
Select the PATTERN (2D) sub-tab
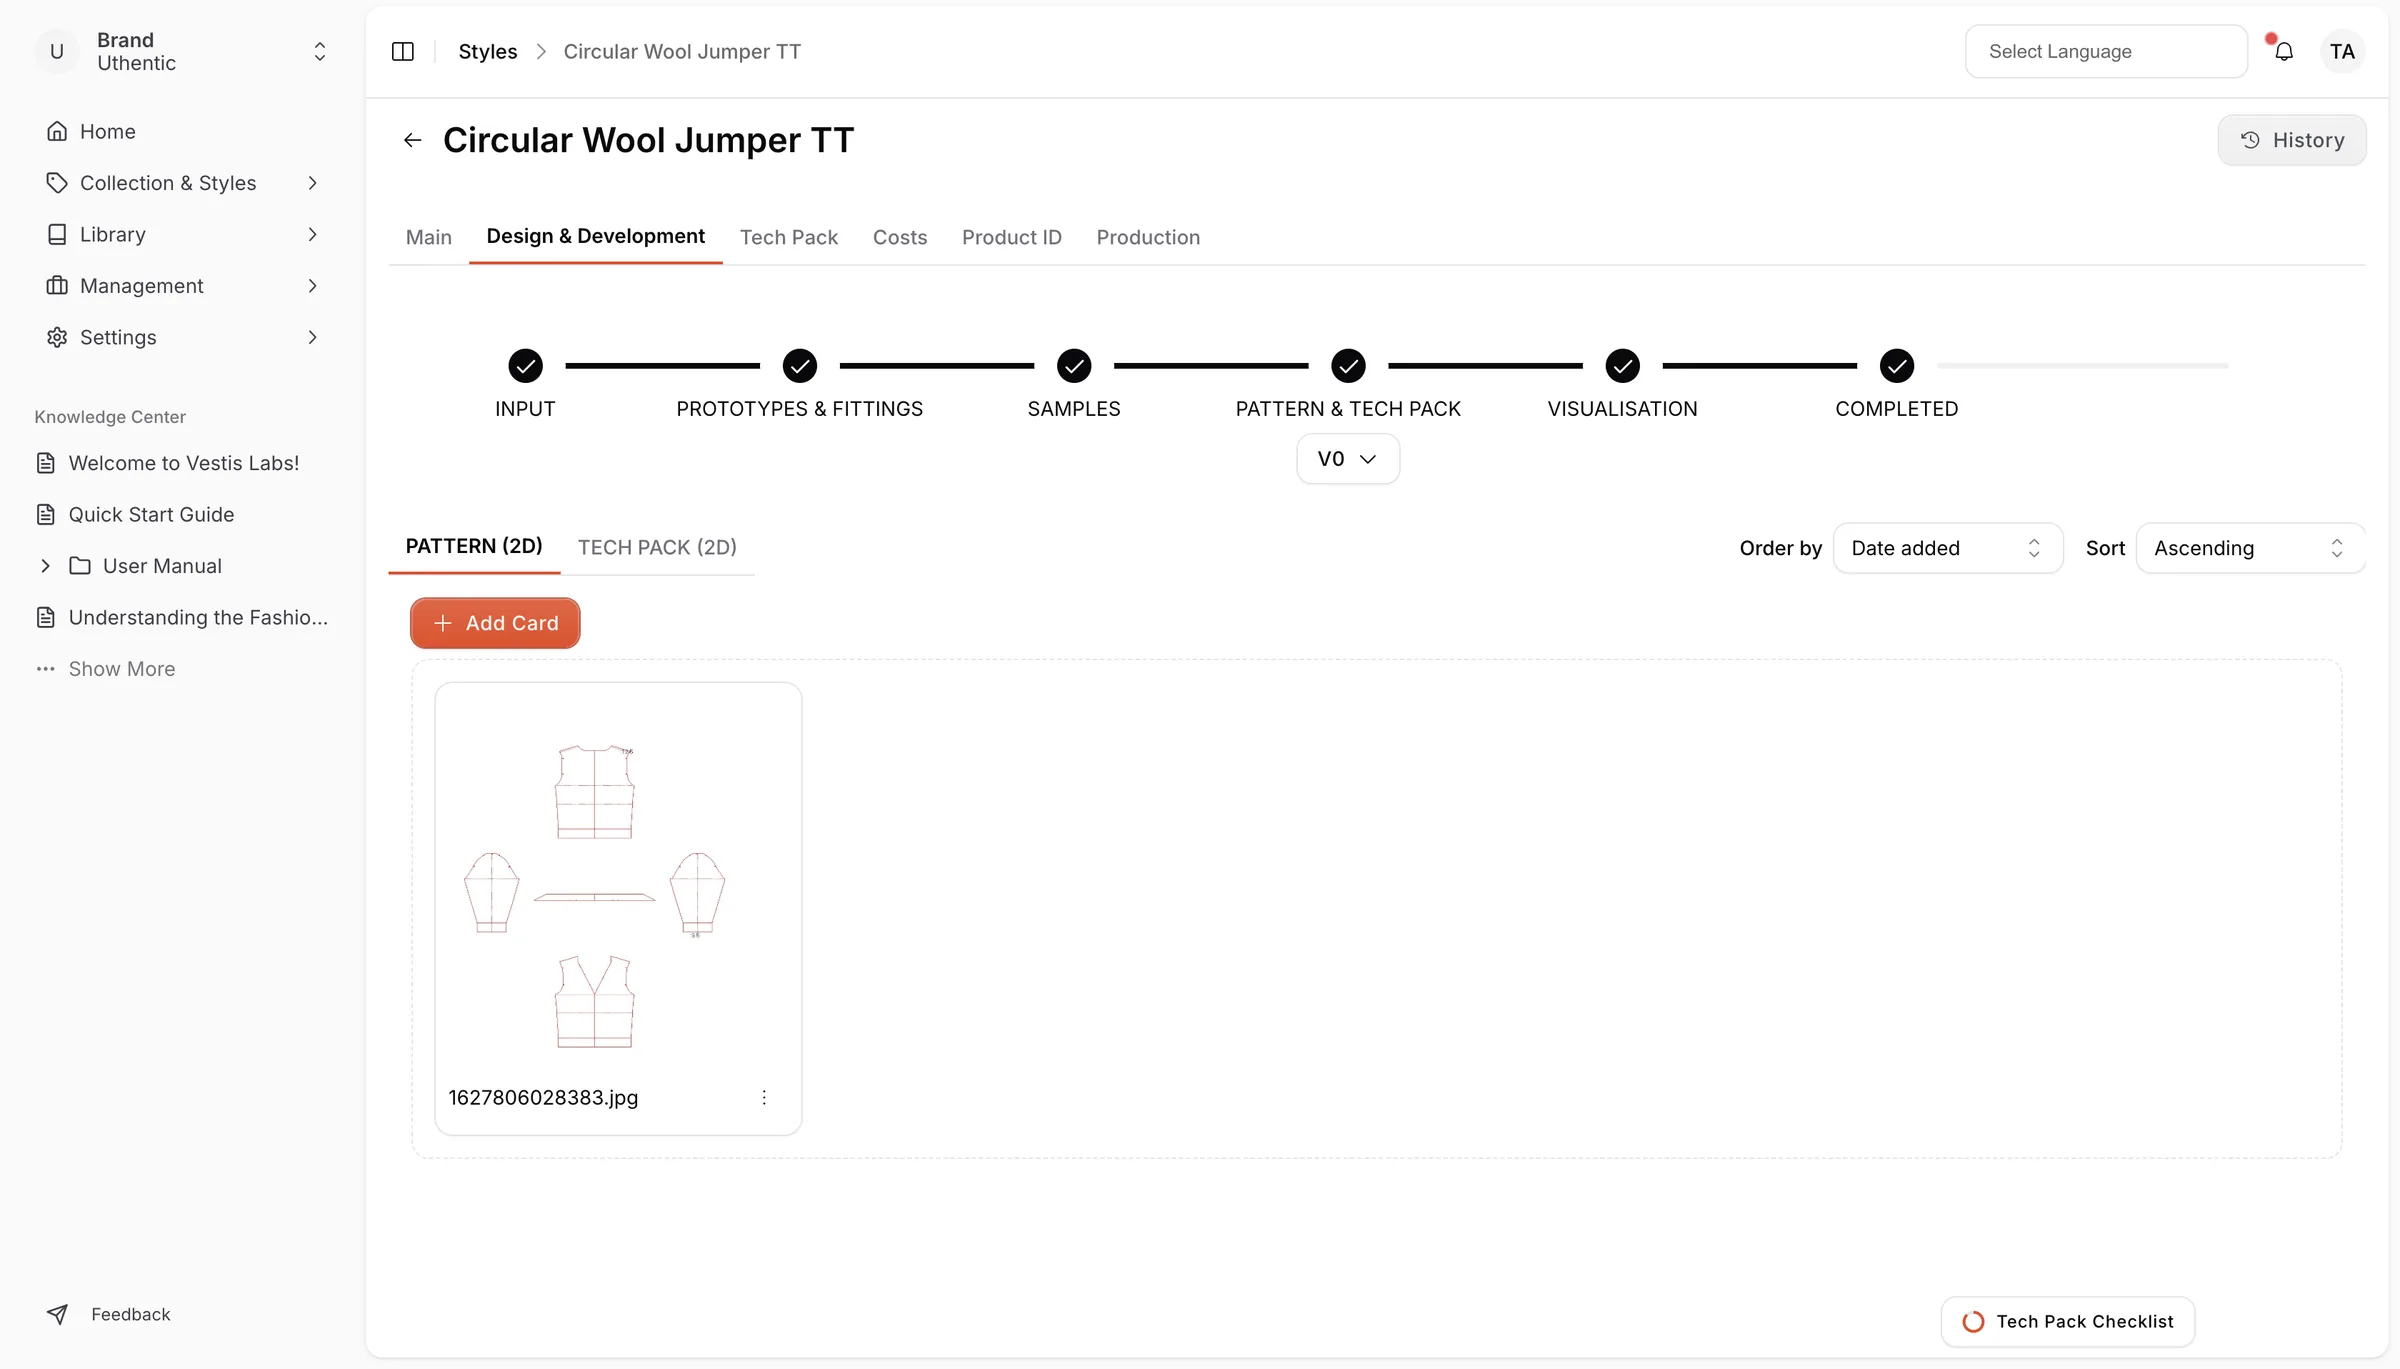[474, 546]
